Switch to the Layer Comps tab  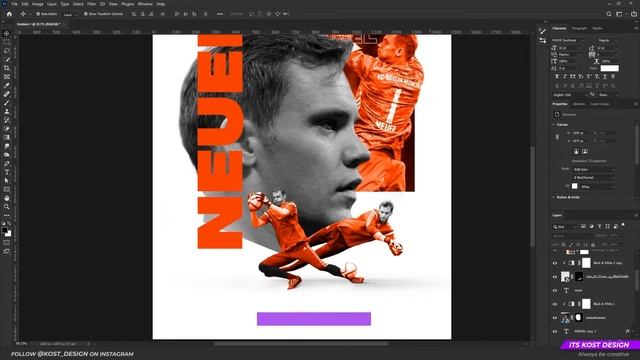point(600,104)
